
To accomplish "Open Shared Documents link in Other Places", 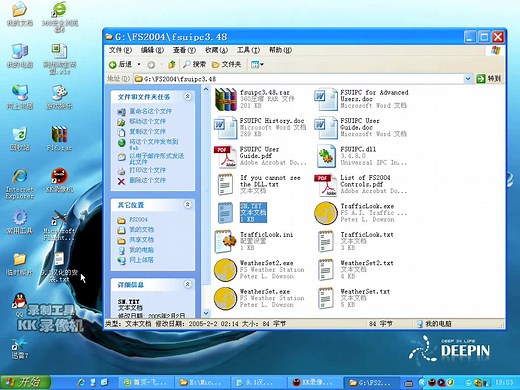I will 141,240.
